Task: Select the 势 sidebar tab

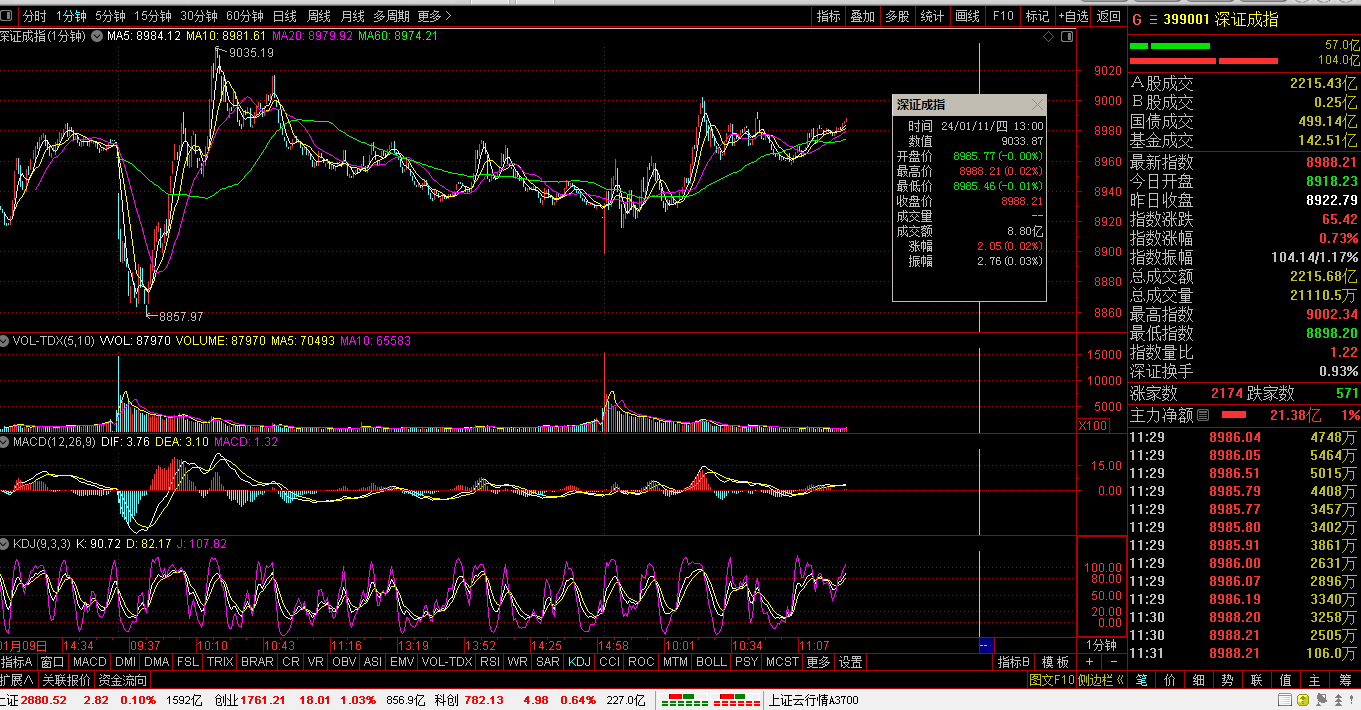Action: 1227,680
